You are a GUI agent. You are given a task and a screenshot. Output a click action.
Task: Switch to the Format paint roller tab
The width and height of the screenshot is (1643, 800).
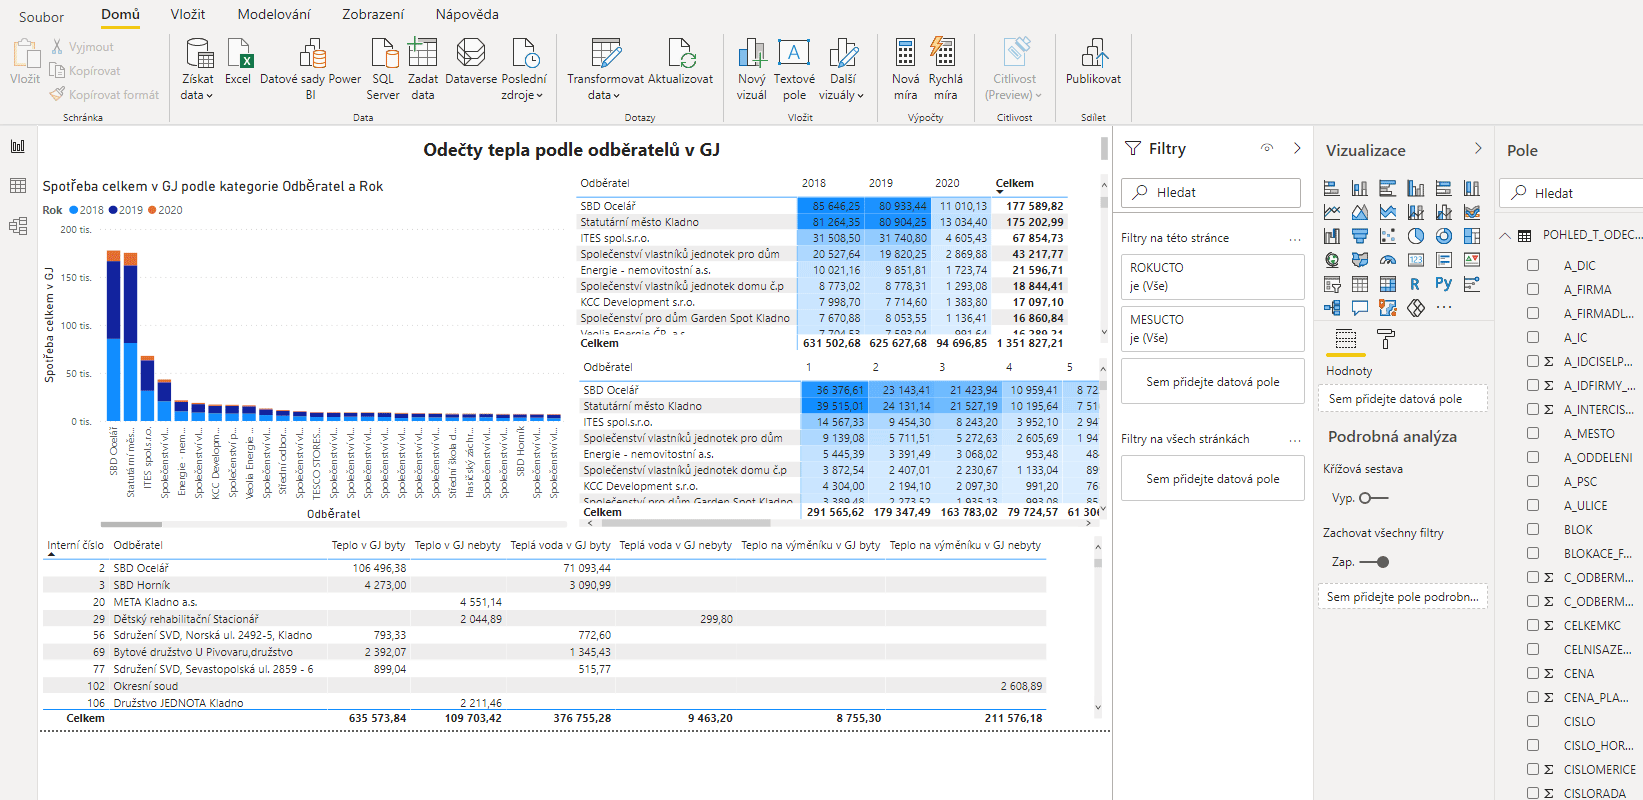[1386, 340]
